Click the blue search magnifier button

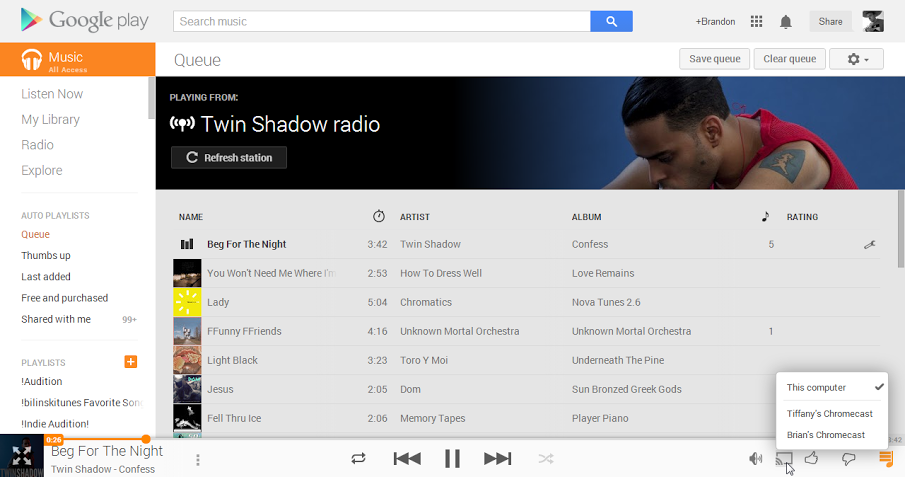coord(611,21)
